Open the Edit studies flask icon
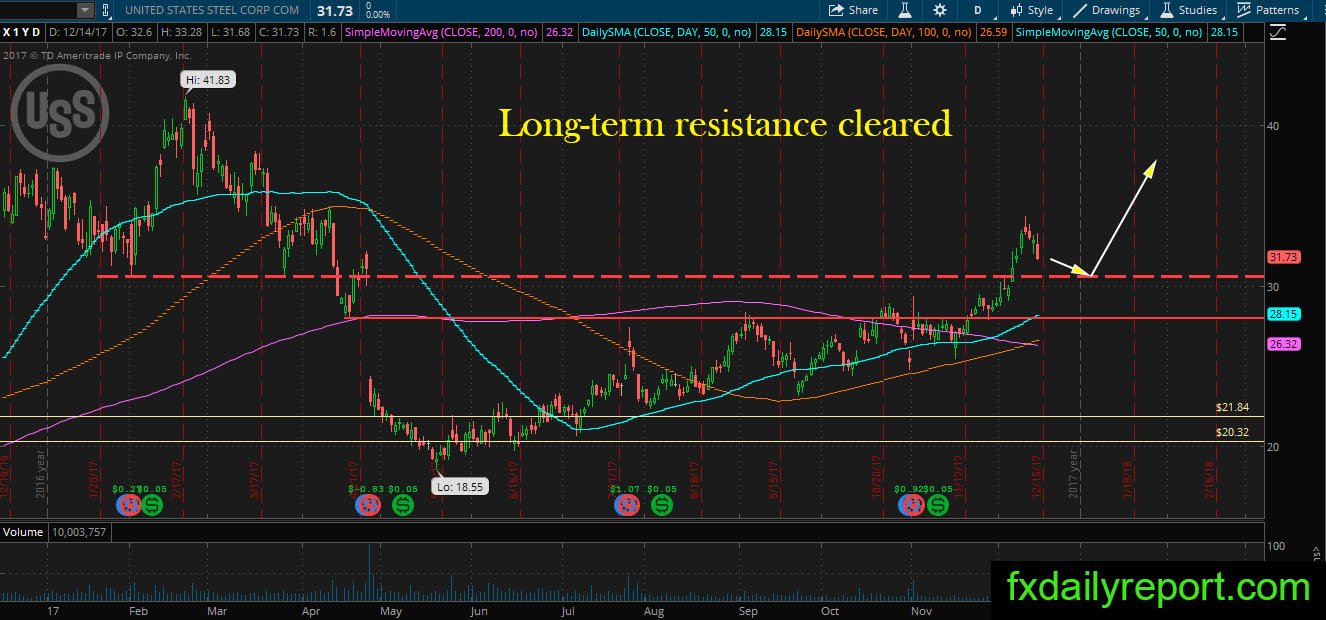The height and width of the screenshot is (620, 1326). 904,10
